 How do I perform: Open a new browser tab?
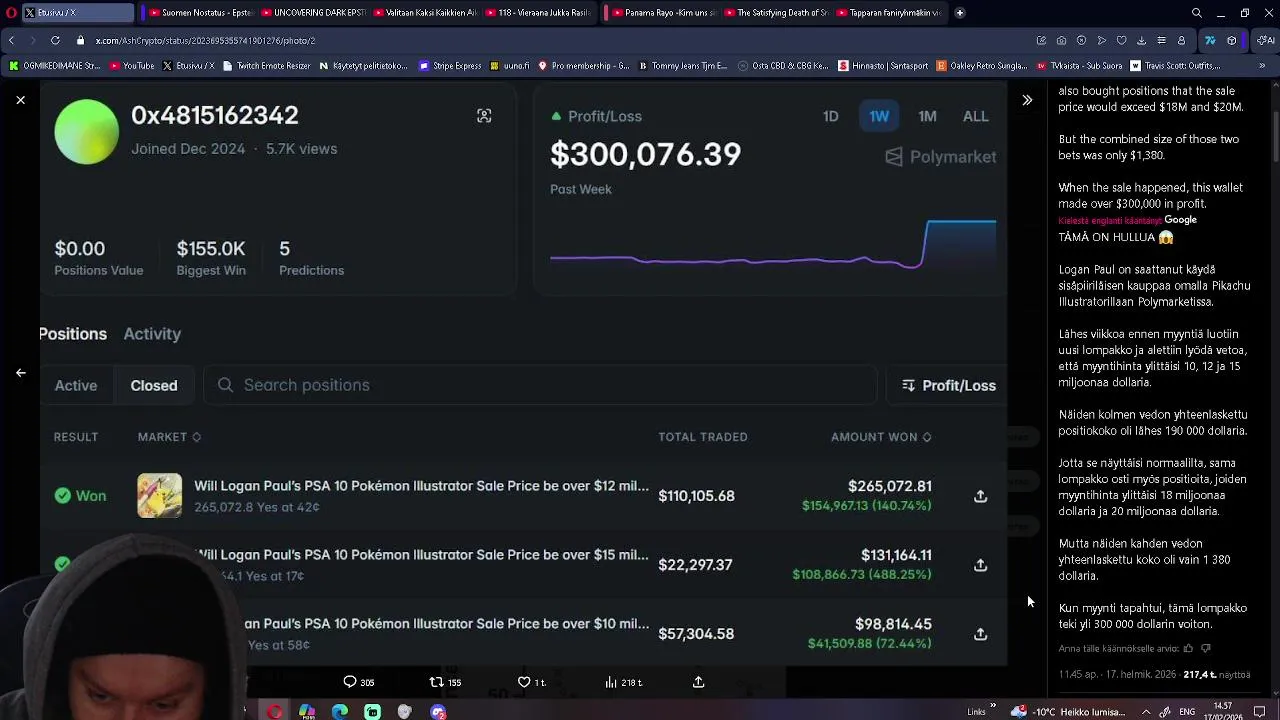pyautogui.click(x=960, y=13)
